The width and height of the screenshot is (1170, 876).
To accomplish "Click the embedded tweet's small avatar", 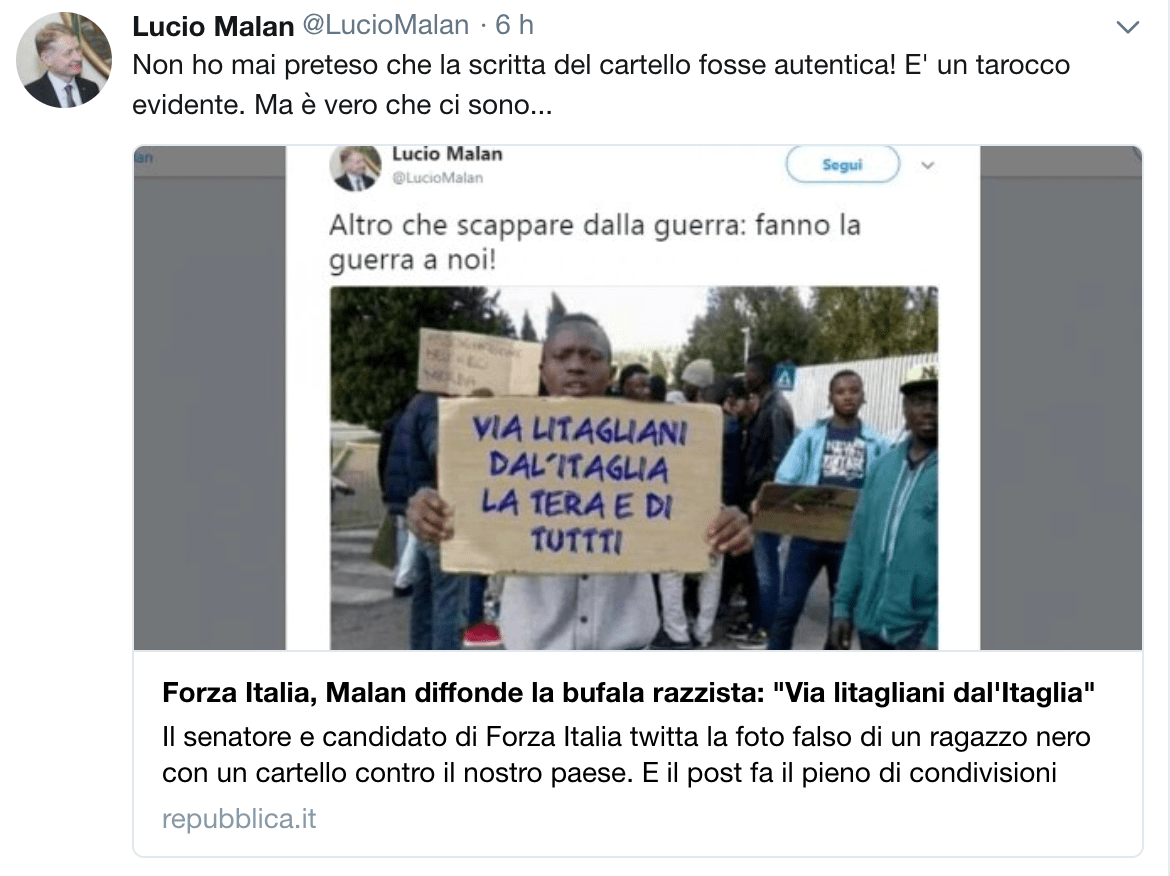I will (x=355, y=167).
